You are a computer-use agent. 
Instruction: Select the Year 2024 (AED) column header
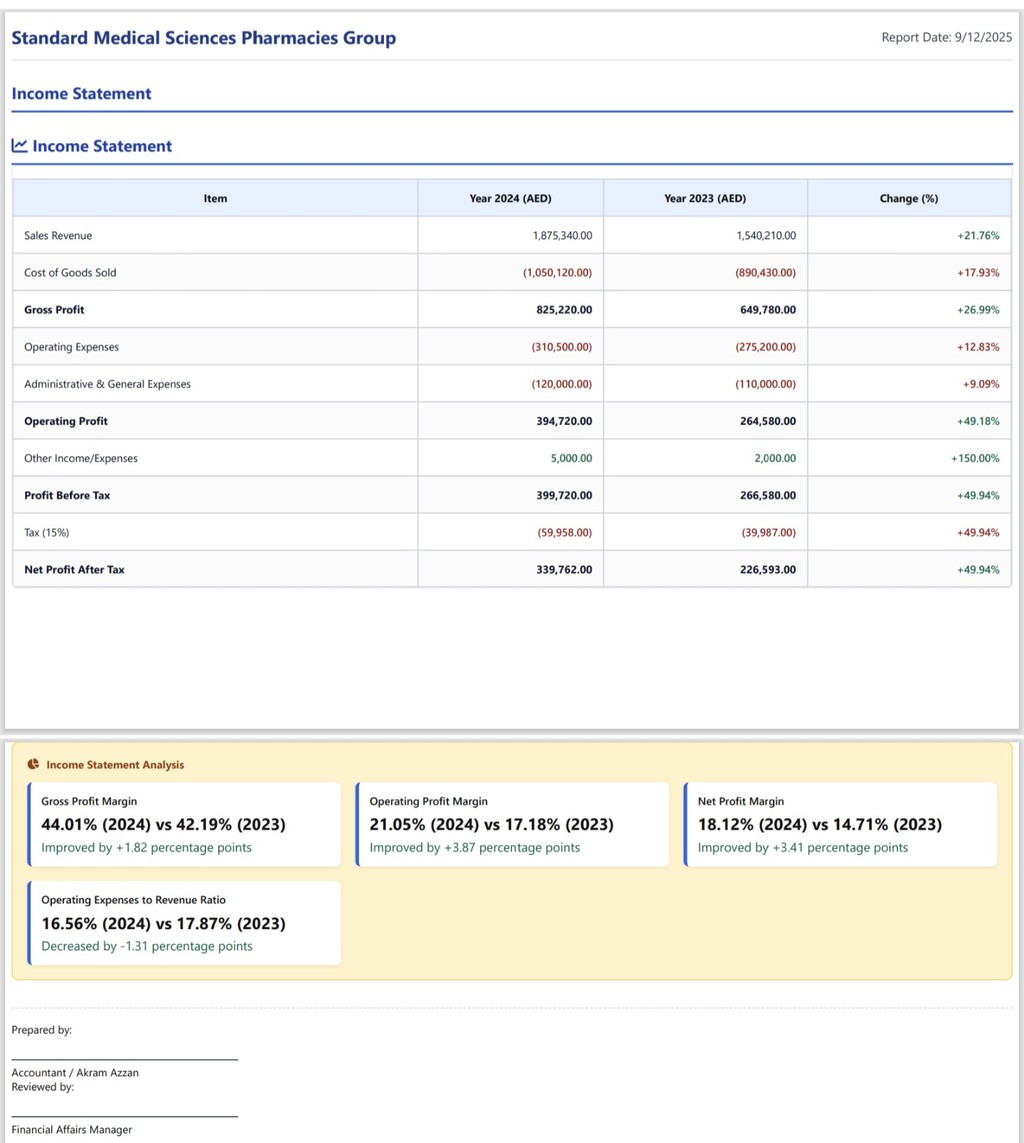(x=510, y=198)
